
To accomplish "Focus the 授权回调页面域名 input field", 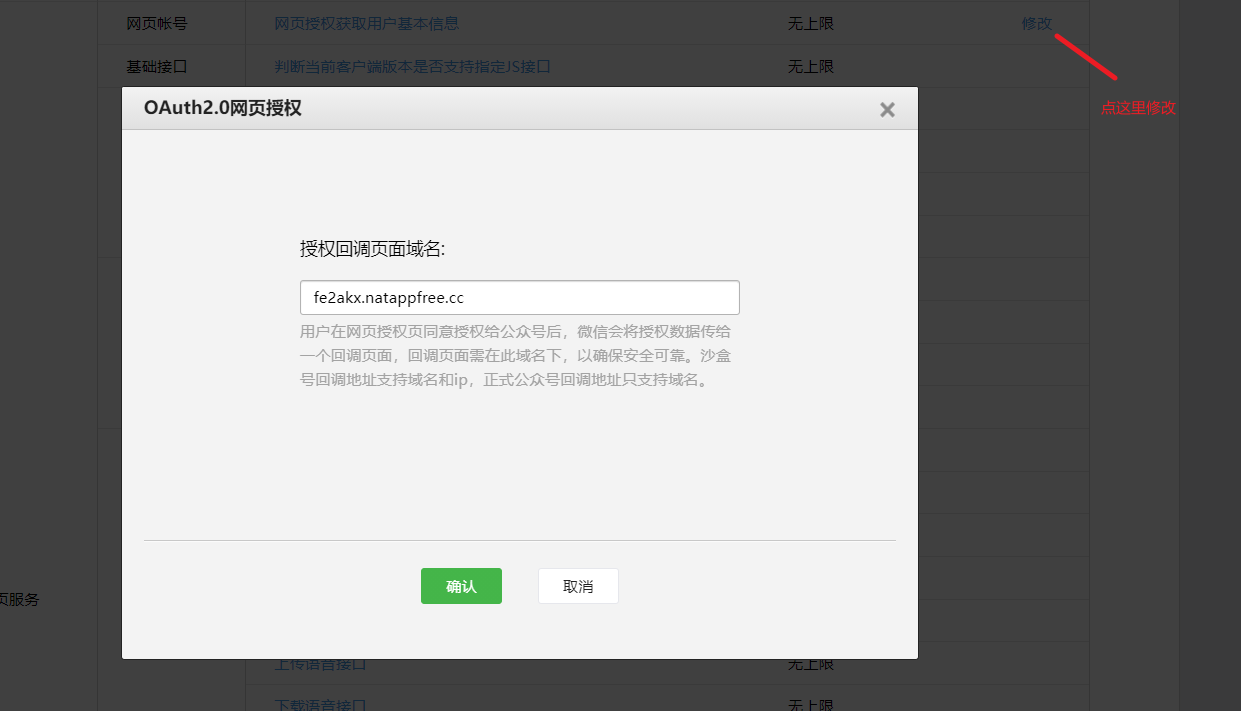I will [x=519, y=298].
